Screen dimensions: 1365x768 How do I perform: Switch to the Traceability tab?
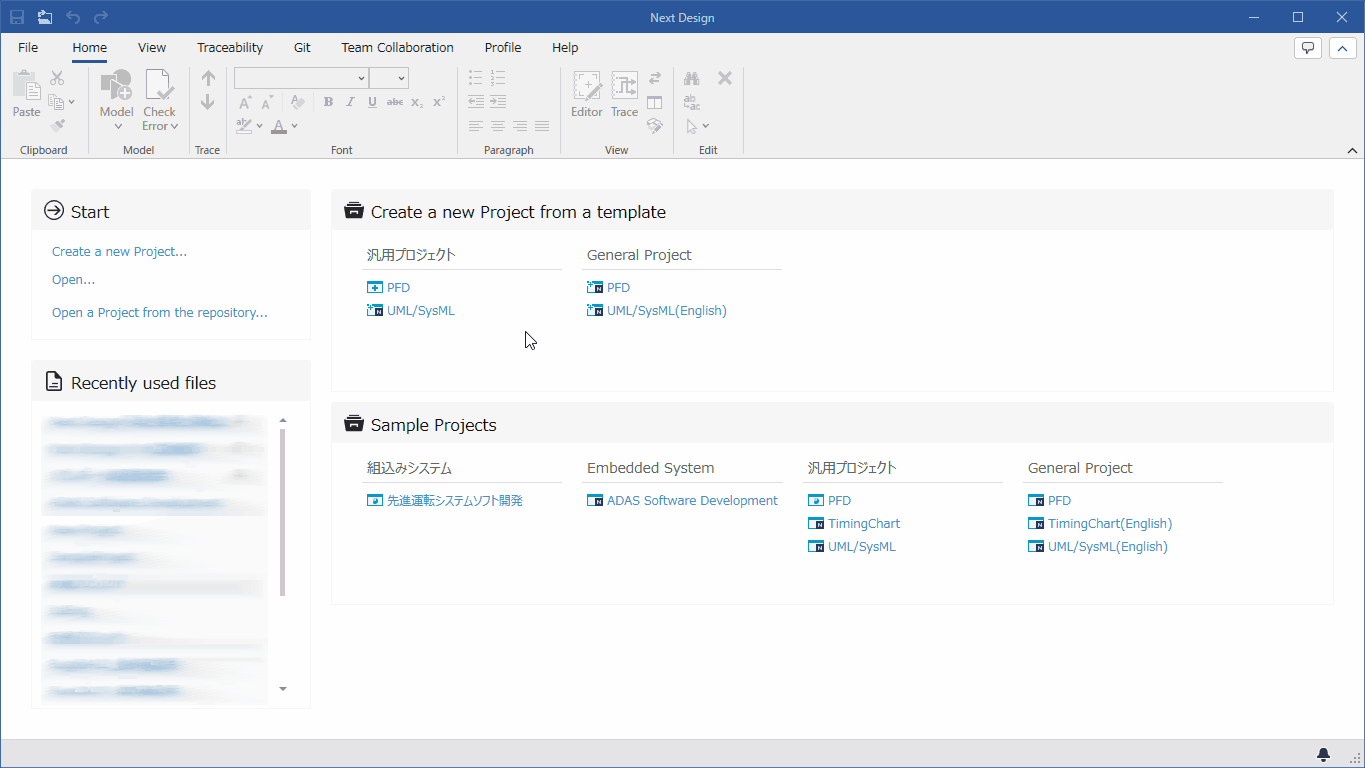point(230,47)
